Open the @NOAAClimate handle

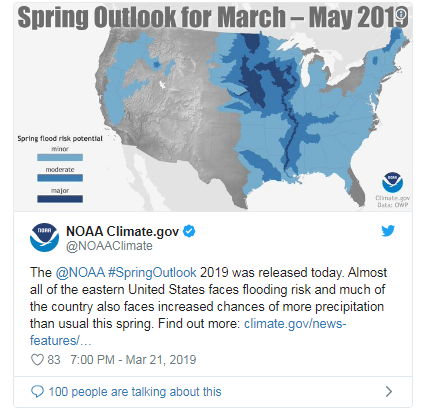coord(109,246)
